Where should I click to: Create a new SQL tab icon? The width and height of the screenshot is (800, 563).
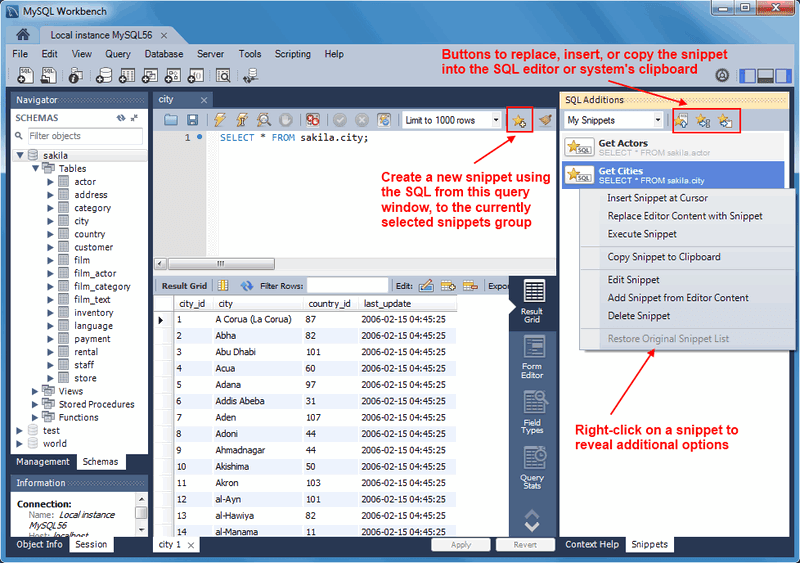tap(25, 76)
